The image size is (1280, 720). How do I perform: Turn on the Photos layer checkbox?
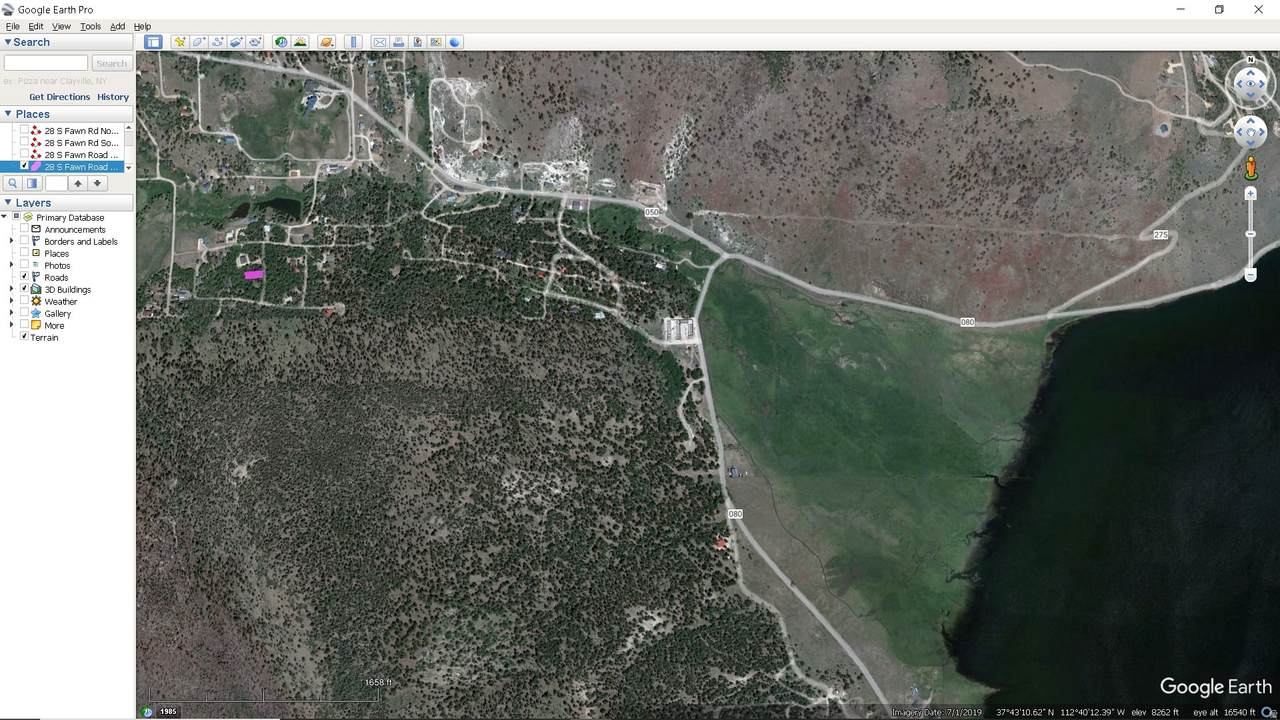pyautogui.click(x=24, y=266)
